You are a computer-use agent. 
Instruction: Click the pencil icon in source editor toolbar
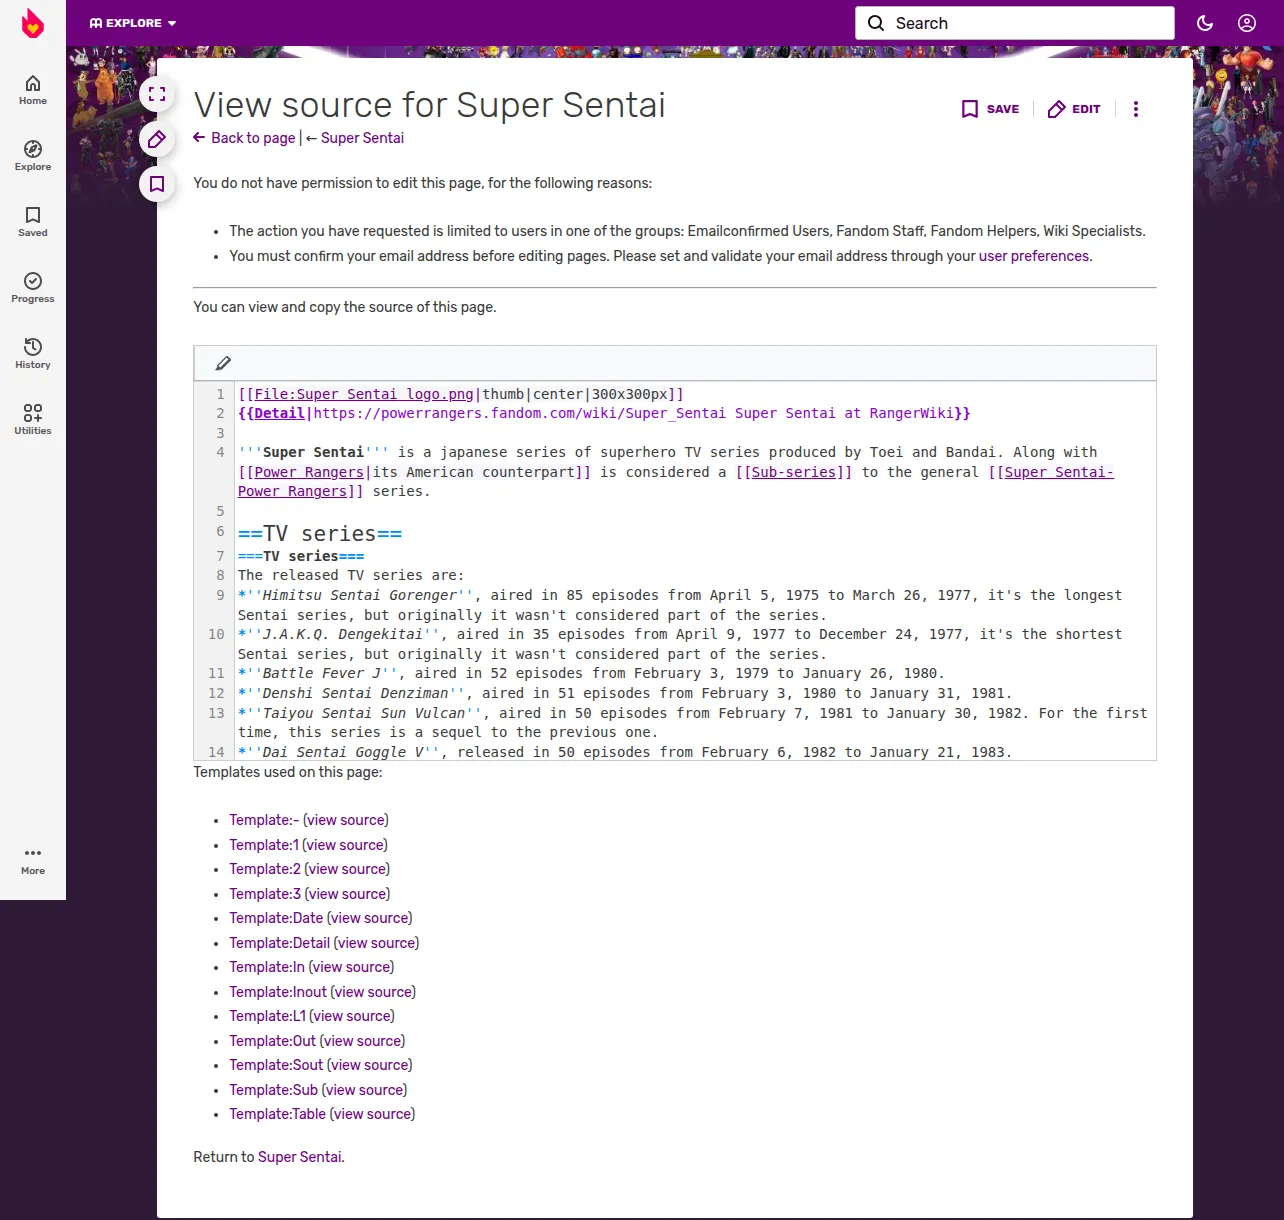coord(223,363)
